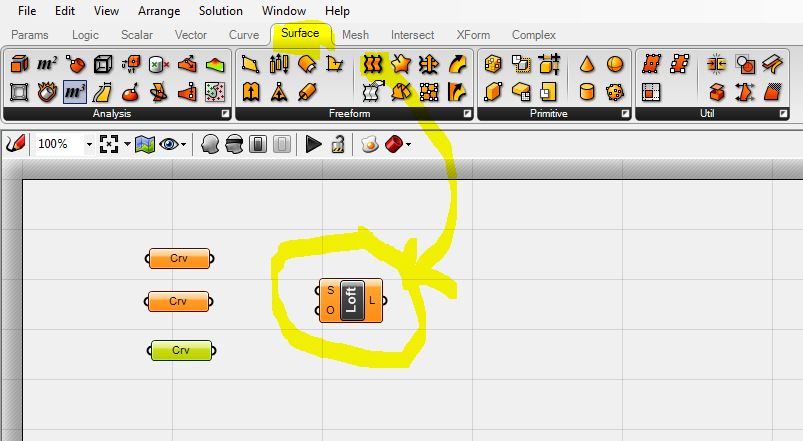Click the Loft component's L output
Screen dimensions: 803x441
(x=372, y=300)
